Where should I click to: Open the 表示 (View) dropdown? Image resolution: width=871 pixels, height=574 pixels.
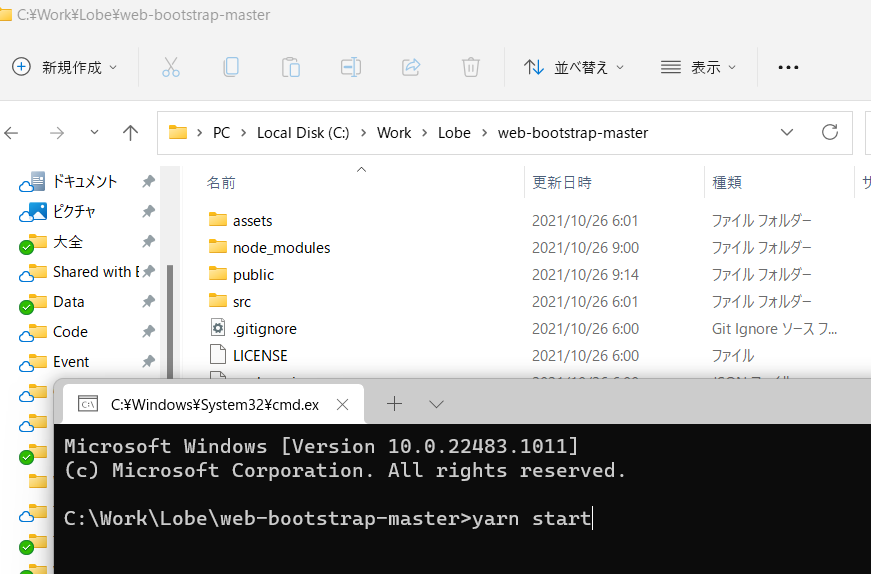pos(698,67)
